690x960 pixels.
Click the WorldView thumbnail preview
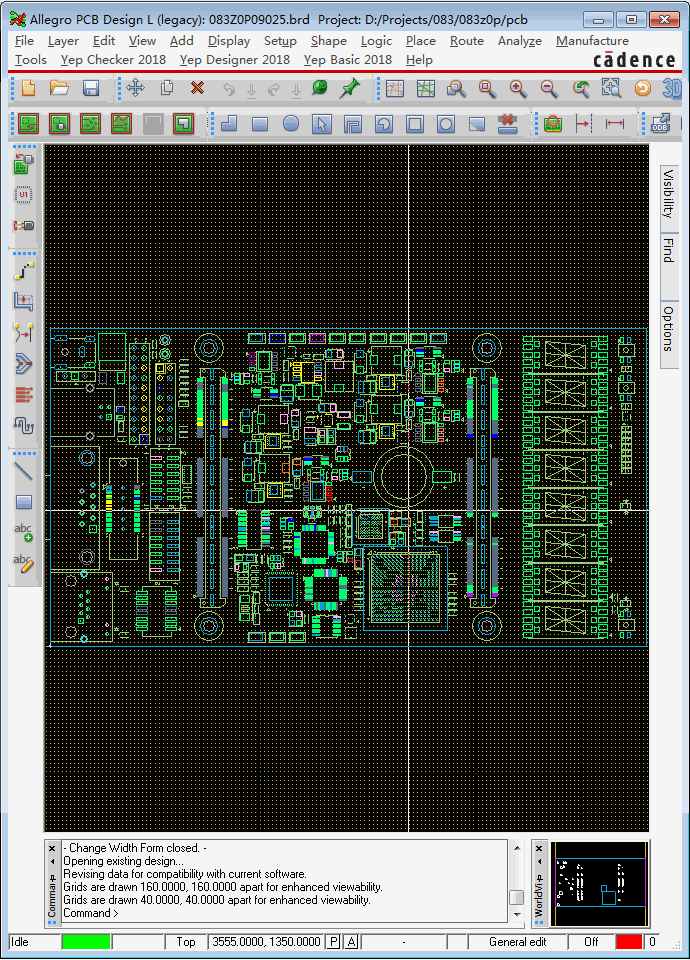(600, 884)
